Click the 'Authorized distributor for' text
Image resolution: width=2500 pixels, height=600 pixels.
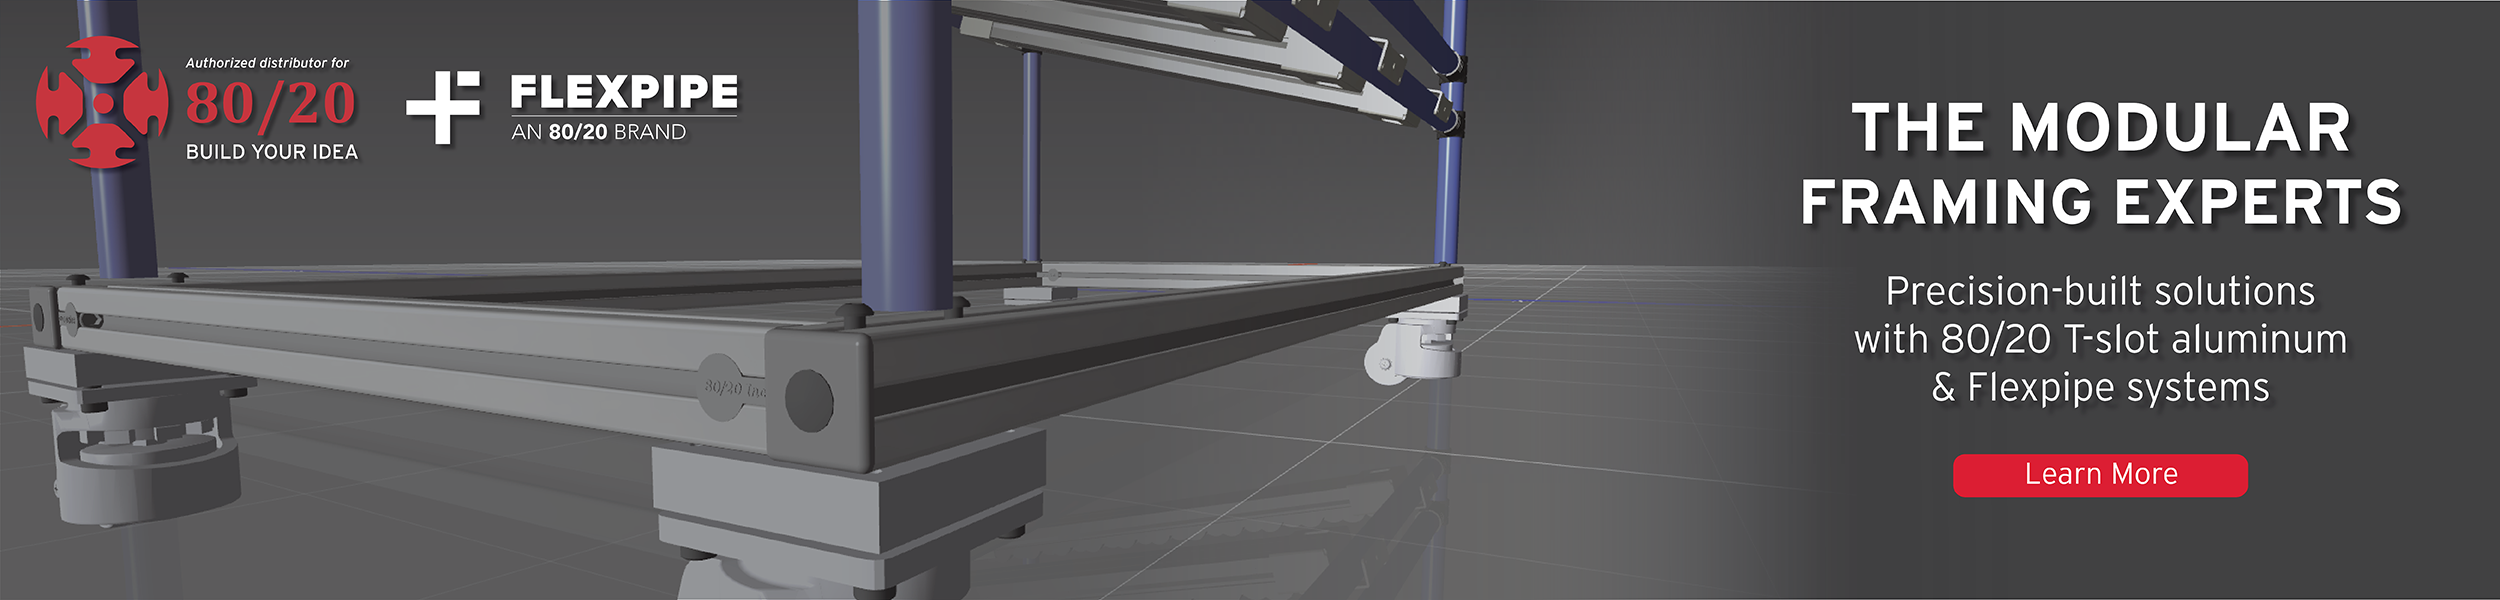267,63
